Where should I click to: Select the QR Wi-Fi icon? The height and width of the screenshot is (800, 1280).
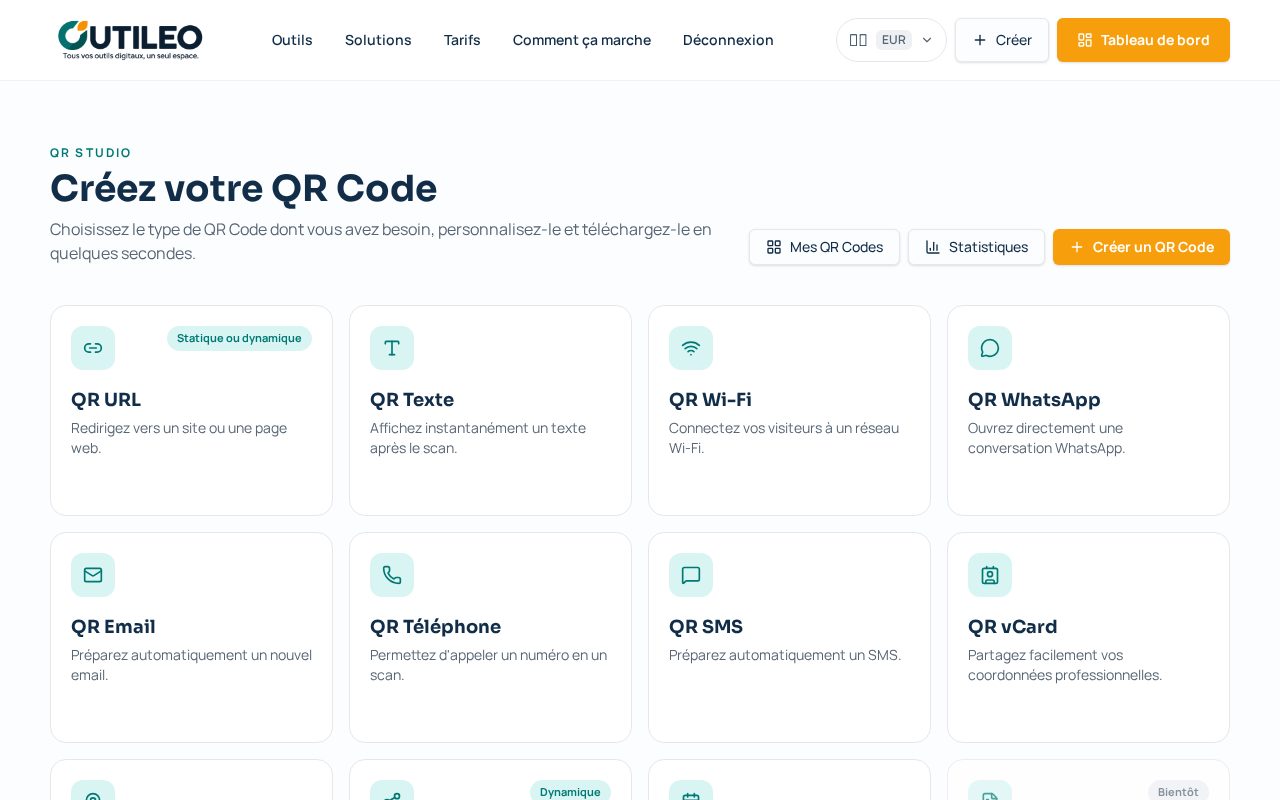[691, 348]
